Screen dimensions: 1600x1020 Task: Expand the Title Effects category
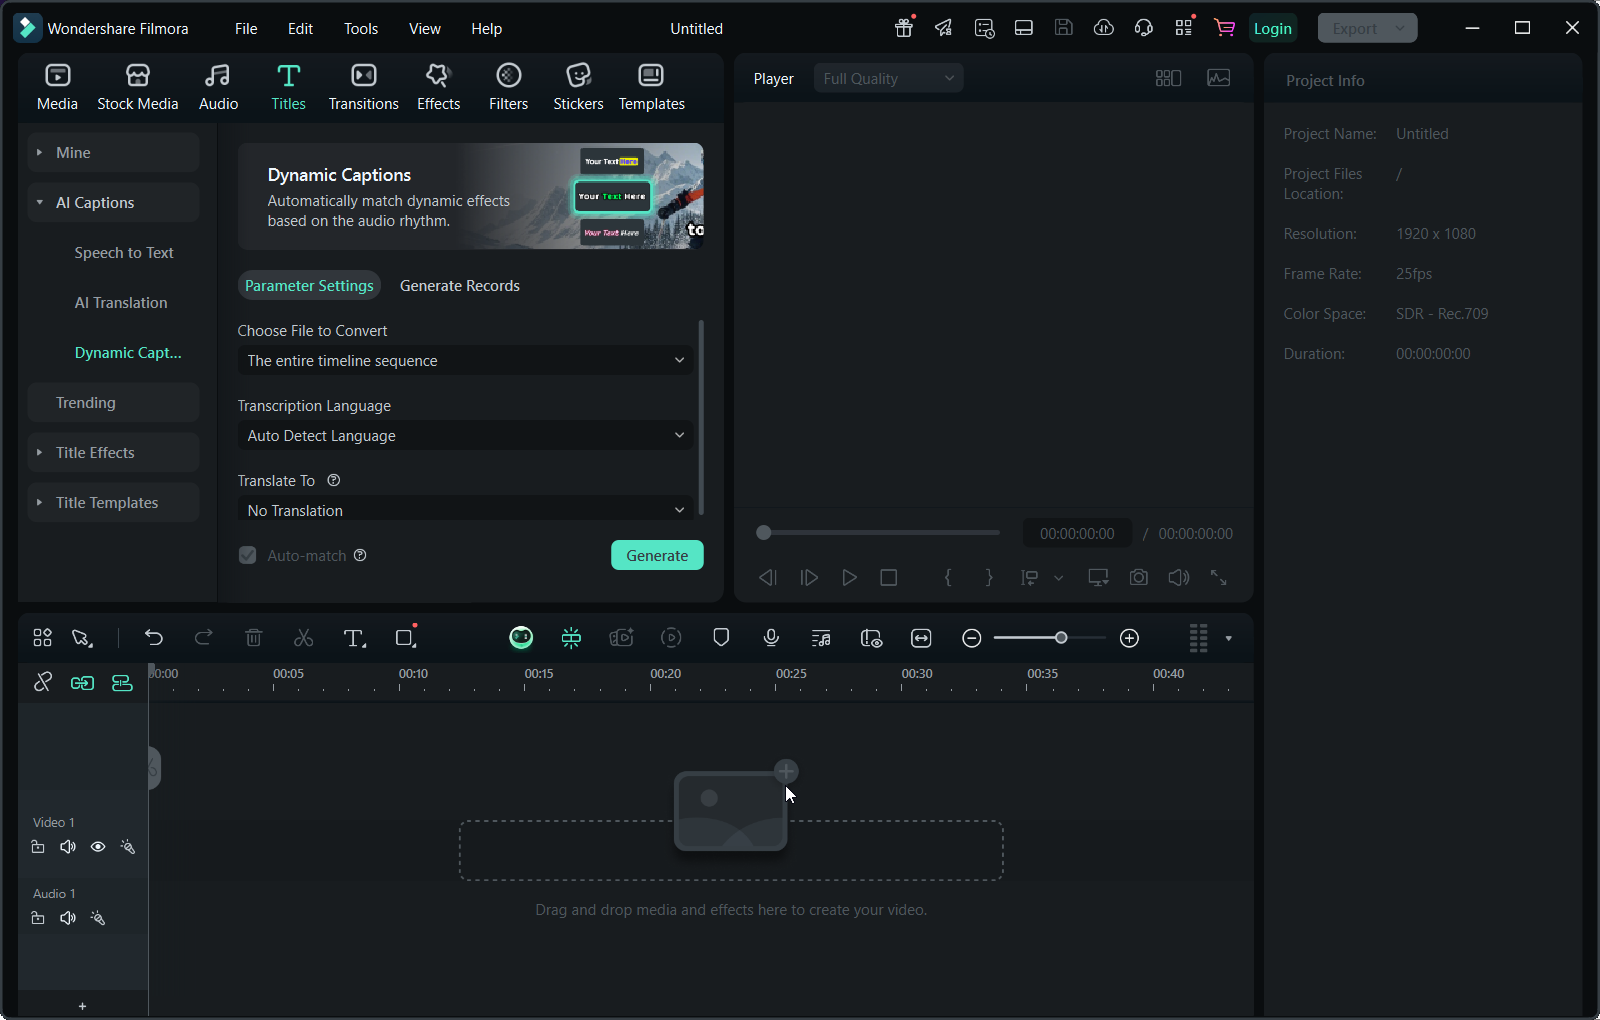pos(113,453)
